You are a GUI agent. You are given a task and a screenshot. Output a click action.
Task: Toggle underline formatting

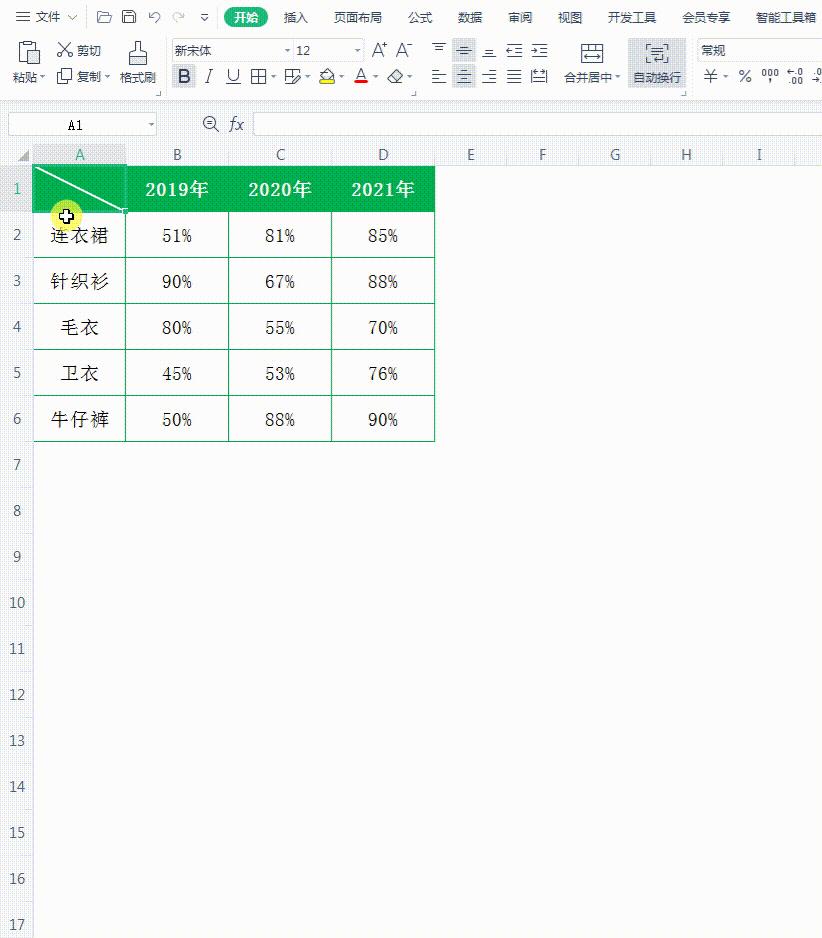pyautogui.click(x=233, y=76)
